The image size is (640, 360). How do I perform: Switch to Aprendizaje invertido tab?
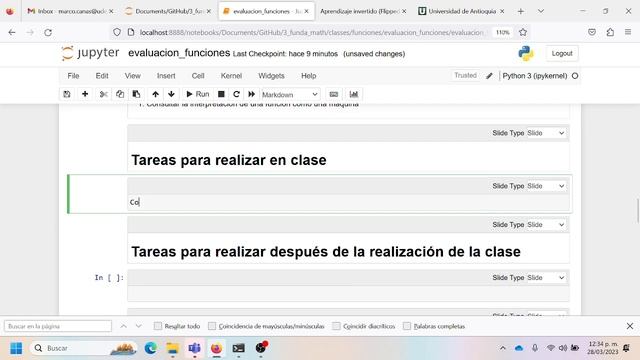tap(363, 11)
